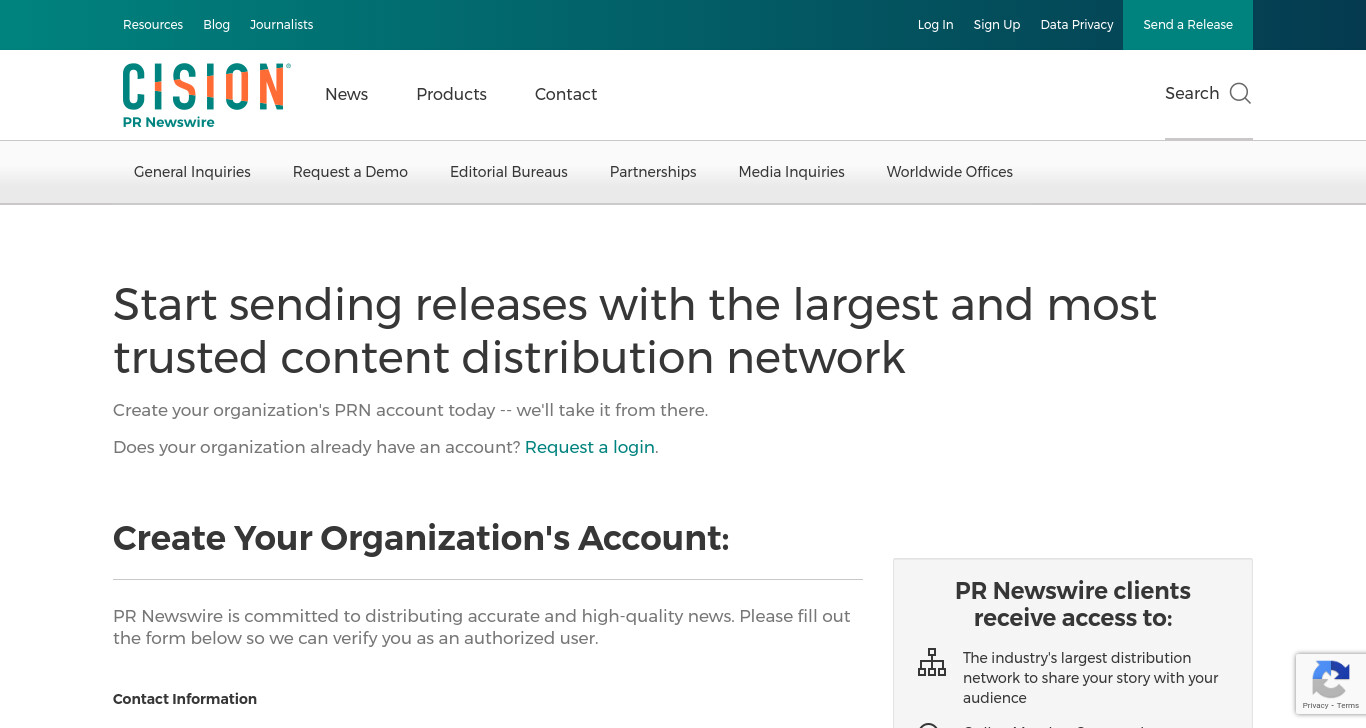Viewport: 1366px width, 728px height.
Task: Open the Data Privacy page
Action: (1077, 25)
